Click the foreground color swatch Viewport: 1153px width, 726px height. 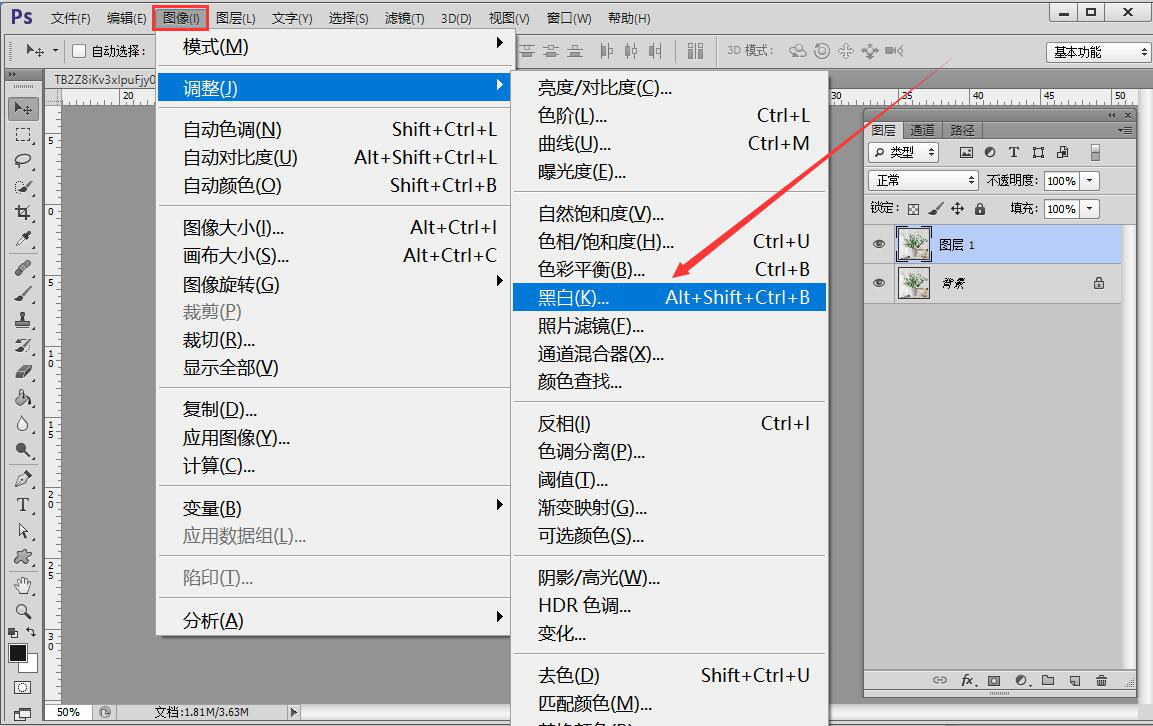pos(18,653)
